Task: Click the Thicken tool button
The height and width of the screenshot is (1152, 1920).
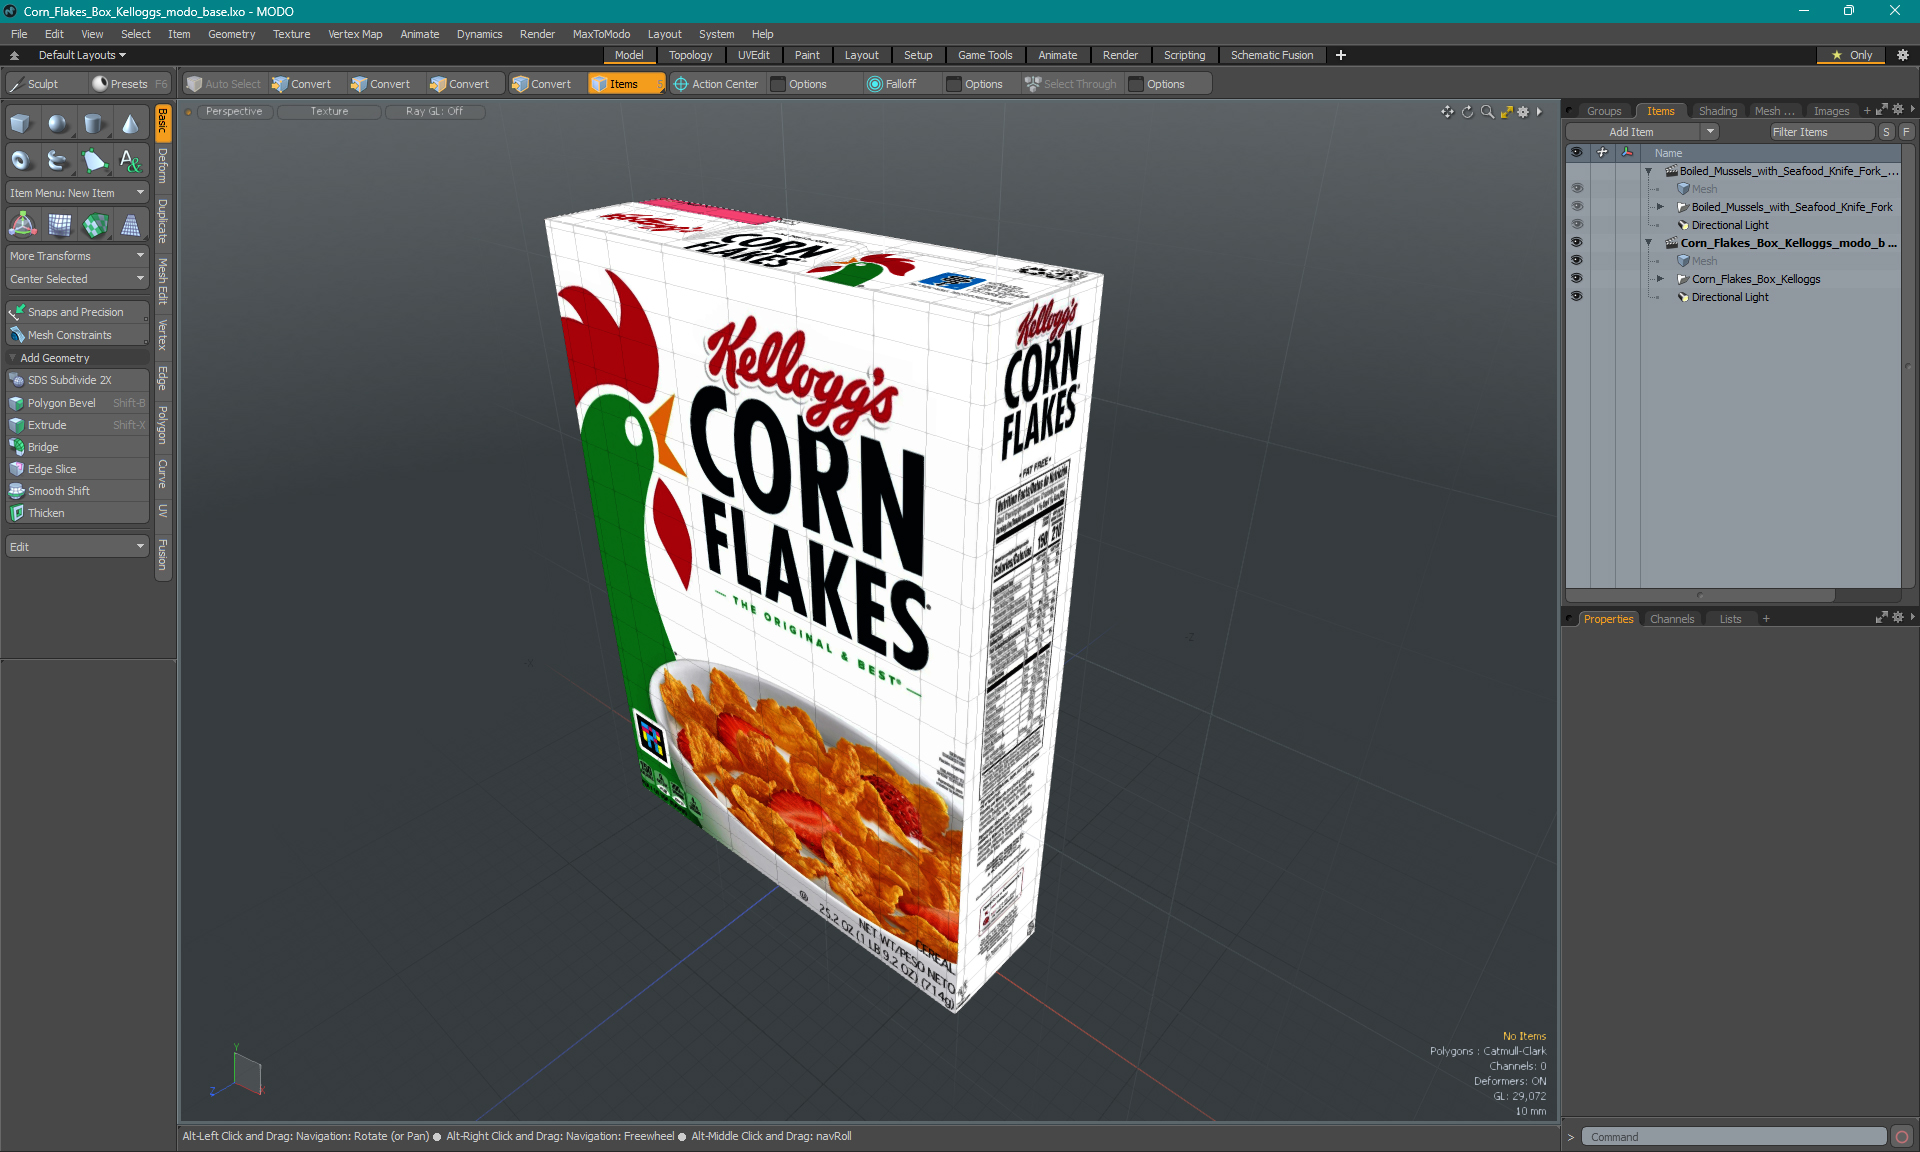Action: click(x=77, y=513)
